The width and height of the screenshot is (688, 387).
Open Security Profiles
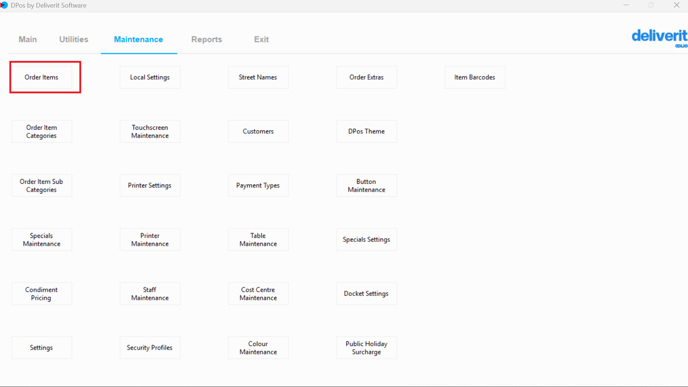click(x=150, y=348)
